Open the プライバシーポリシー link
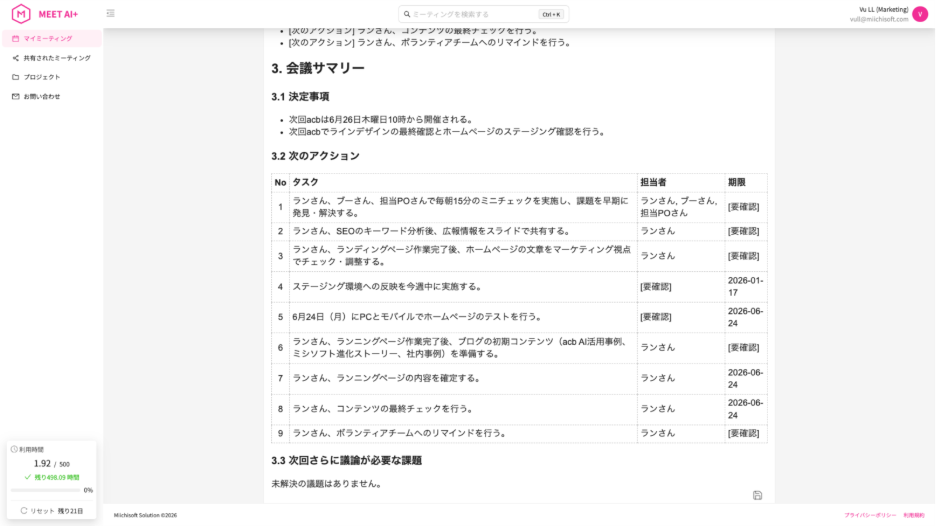 869,515
